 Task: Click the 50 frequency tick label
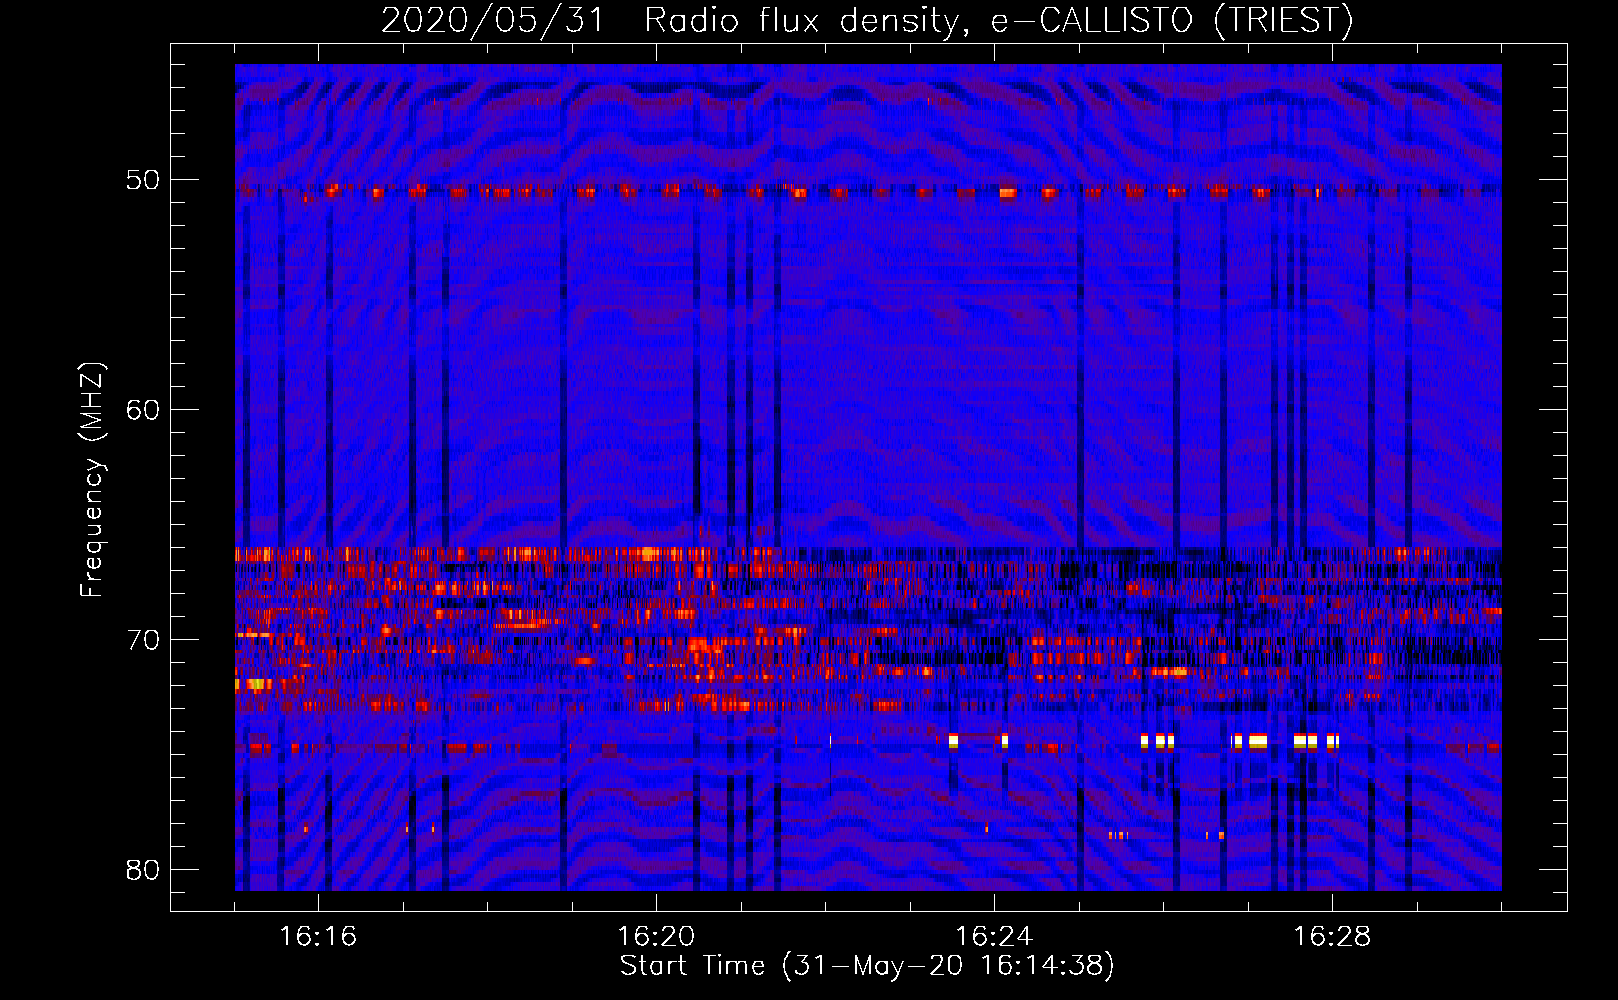point(142,180)
